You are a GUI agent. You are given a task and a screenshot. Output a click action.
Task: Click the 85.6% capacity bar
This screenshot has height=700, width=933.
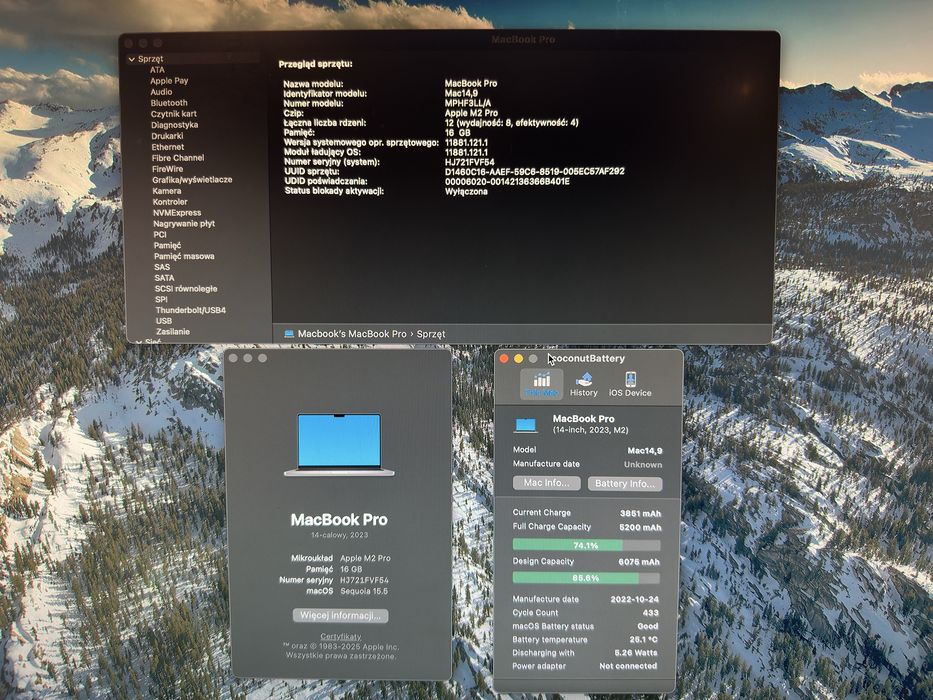pos(586,577)
